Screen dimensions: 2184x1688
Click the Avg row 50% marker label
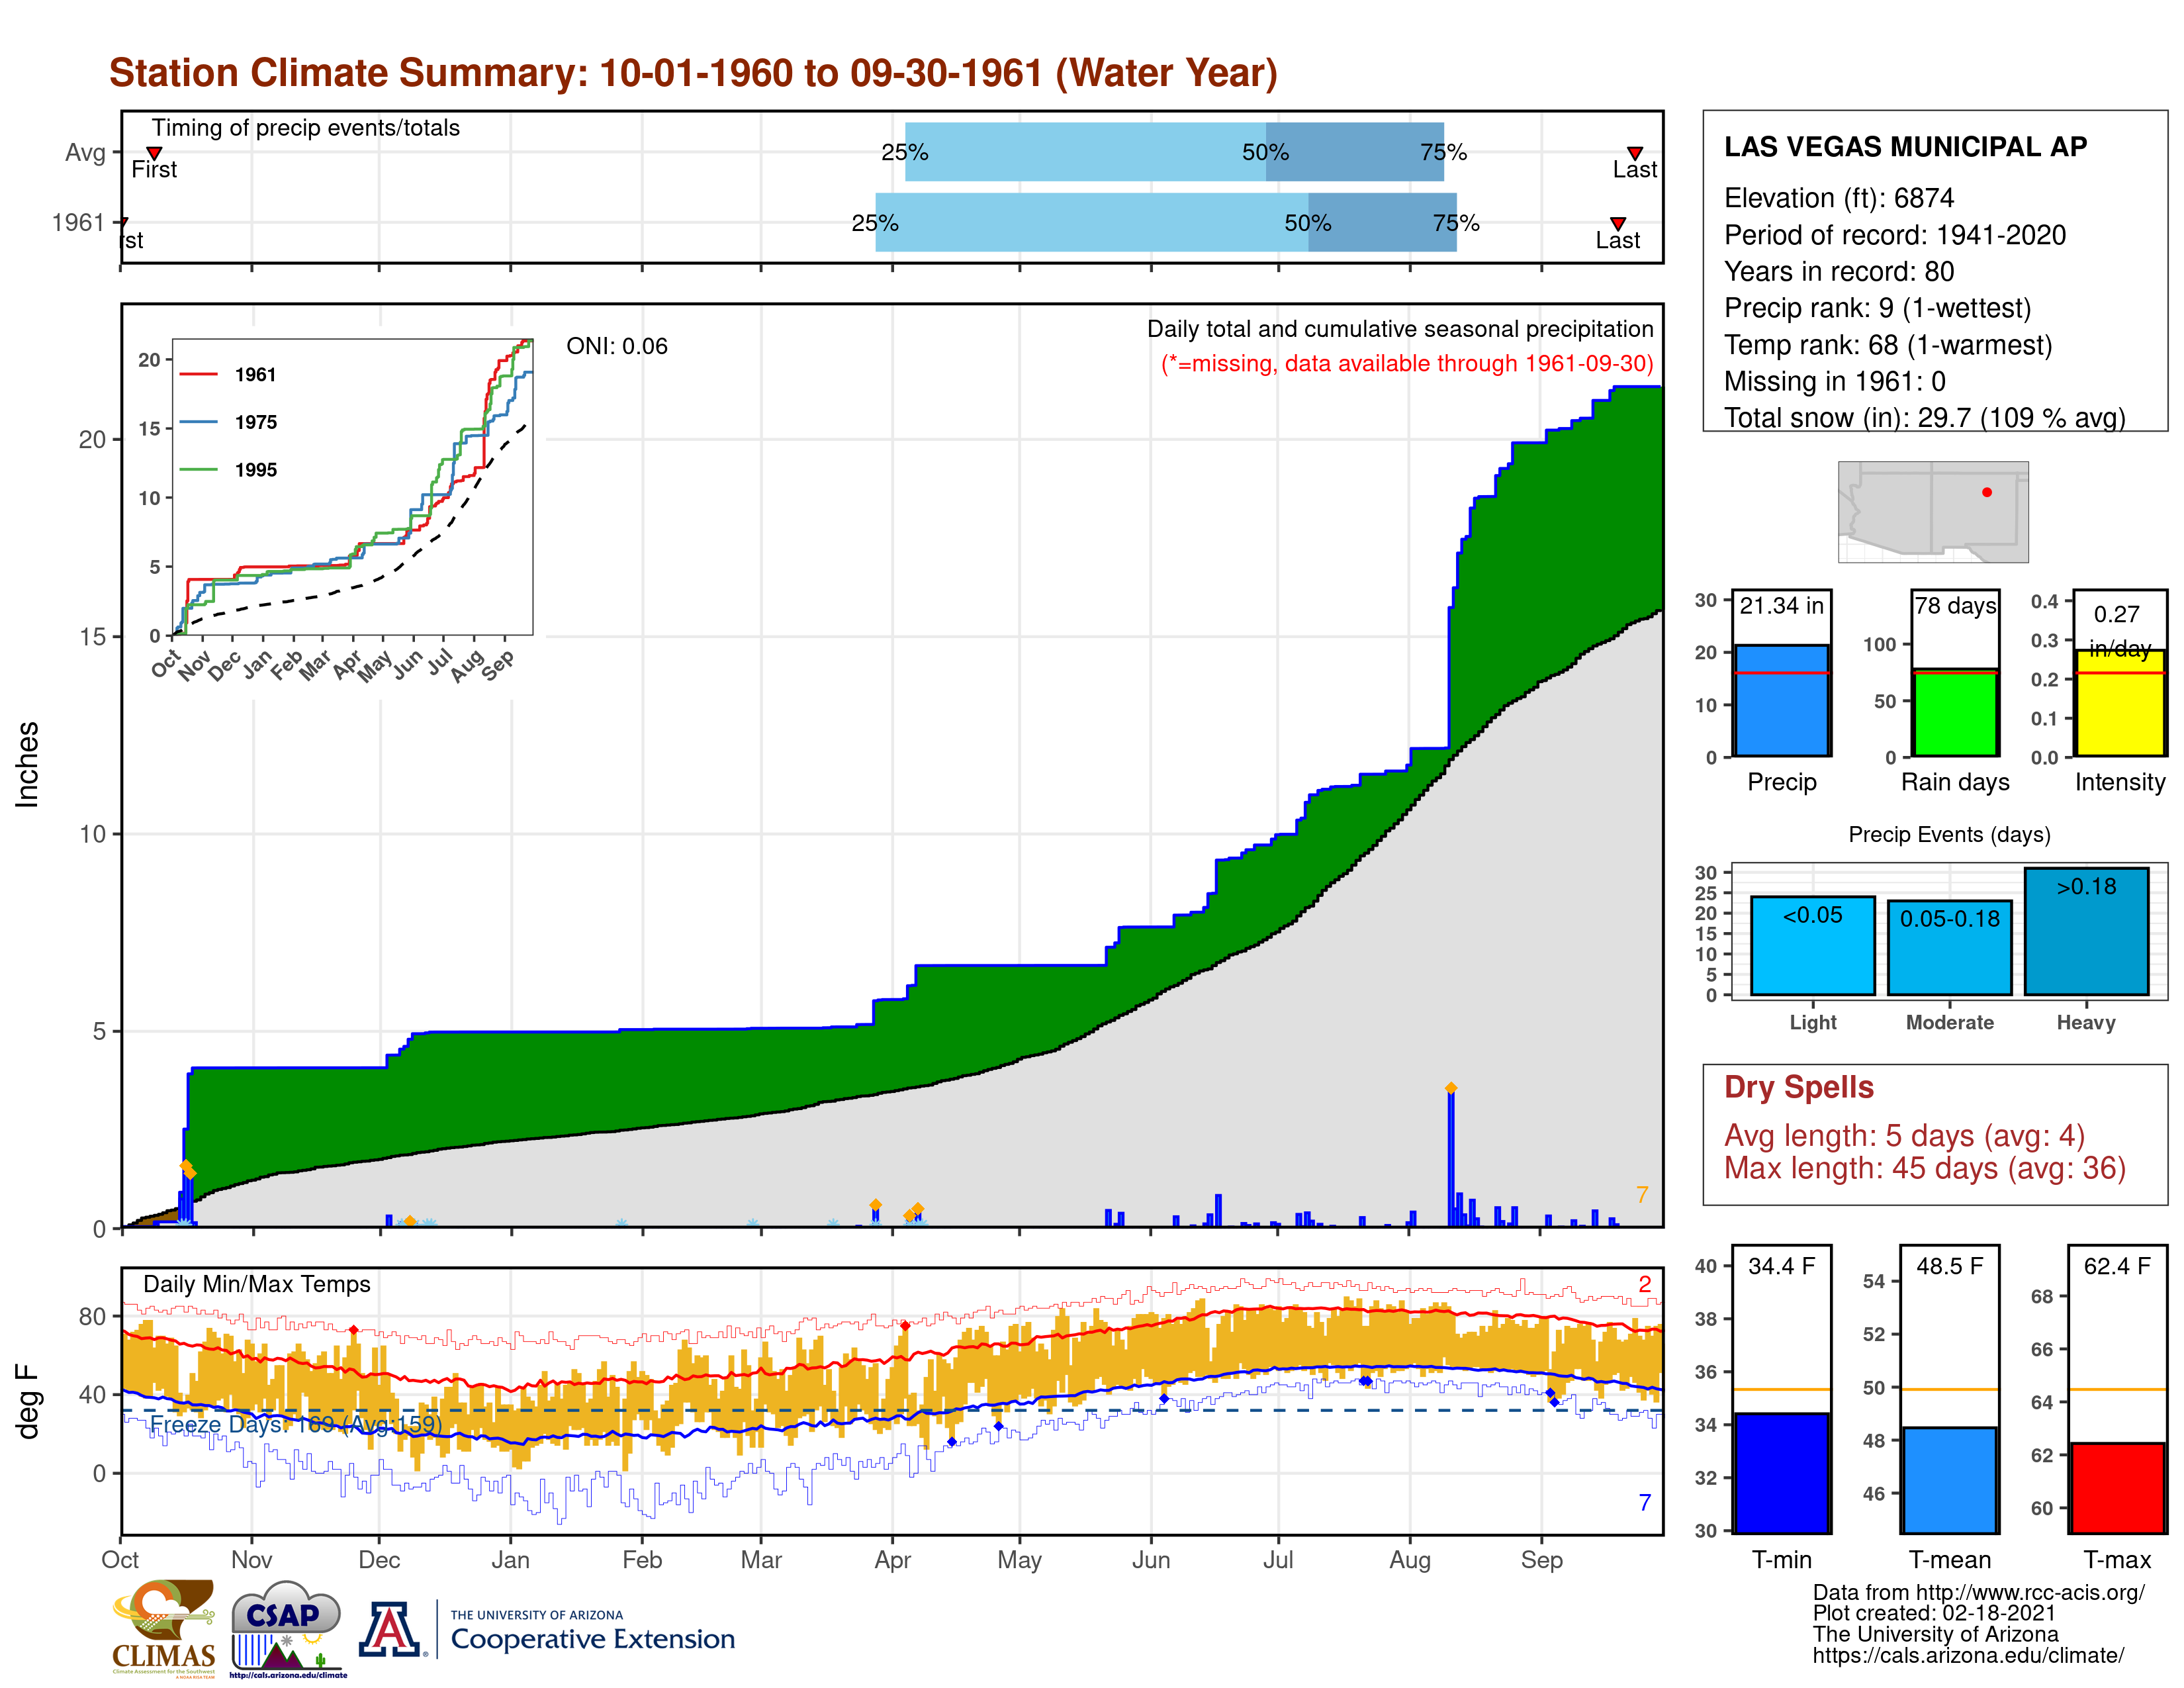(1265, 153)
